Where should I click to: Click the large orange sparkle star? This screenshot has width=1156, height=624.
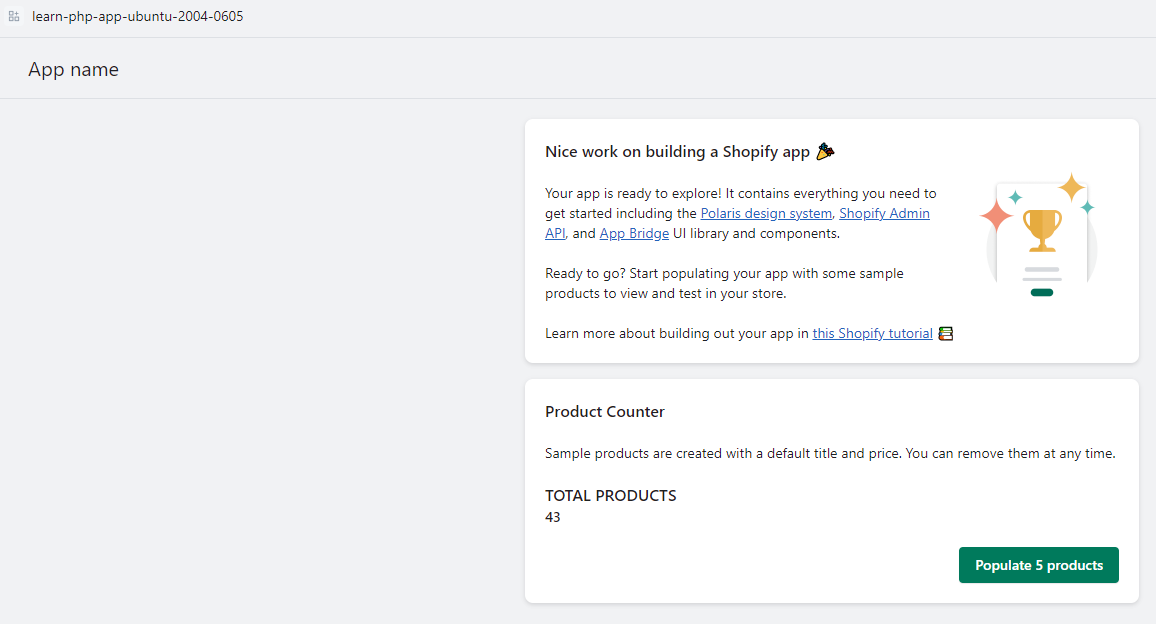(997, 215)
